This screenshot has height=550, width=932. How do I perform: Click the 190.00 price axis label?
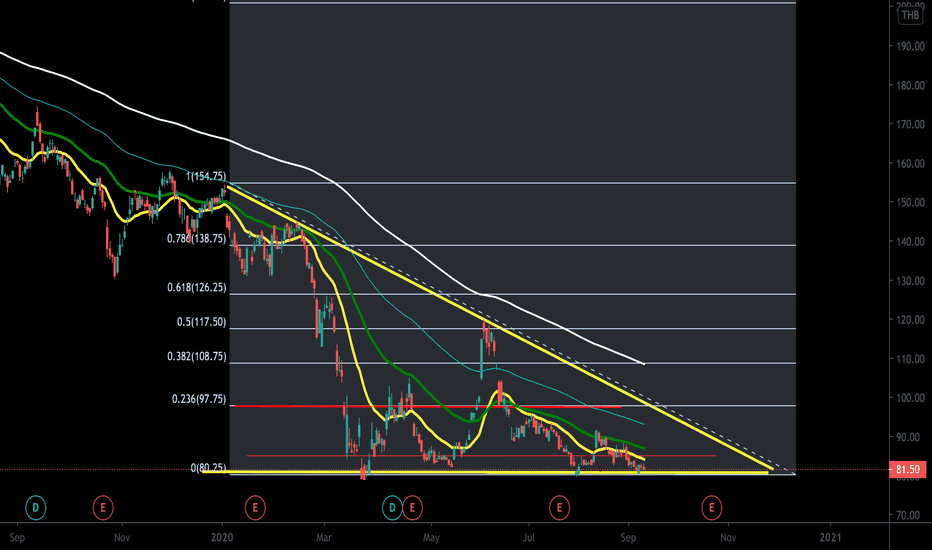point(911,46)
